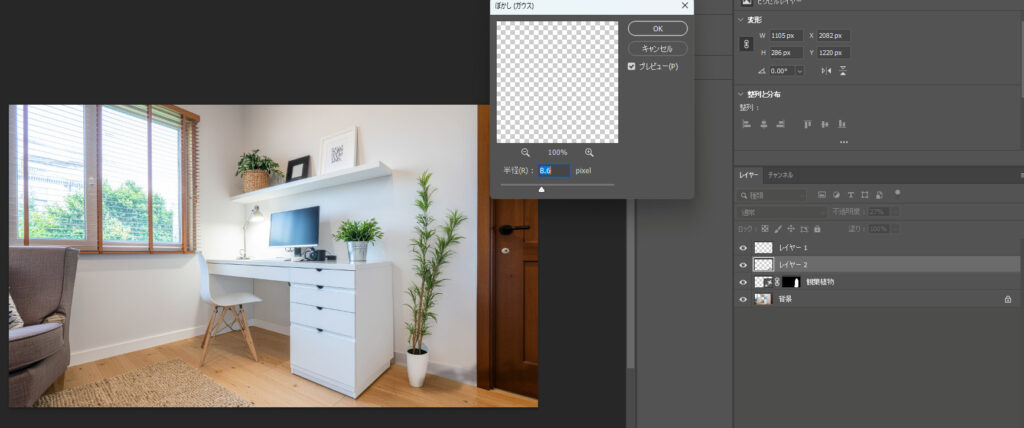Screen dimensions: 1024x428
Task: Click the 観葉植物 smart object thumbnail
Action: 763,282
